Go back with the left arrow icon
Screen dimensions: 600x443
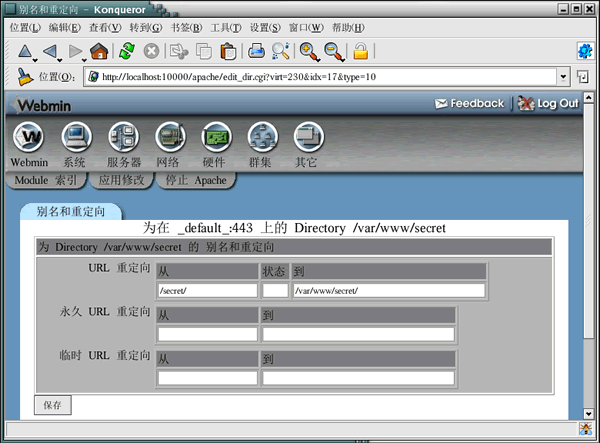pyautogui.click(x=50, y=51)
